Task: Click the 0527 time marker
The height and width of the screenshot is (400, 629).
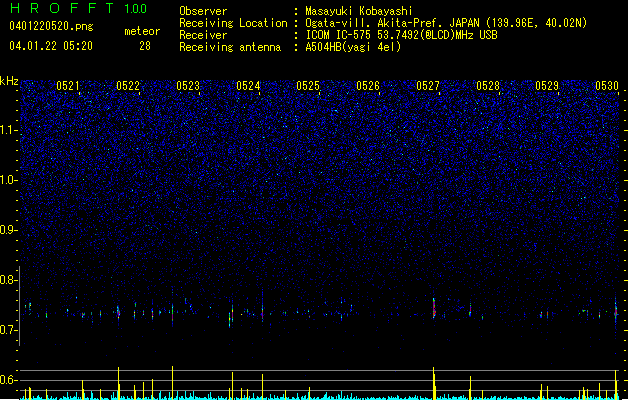Action: (428, 85)
